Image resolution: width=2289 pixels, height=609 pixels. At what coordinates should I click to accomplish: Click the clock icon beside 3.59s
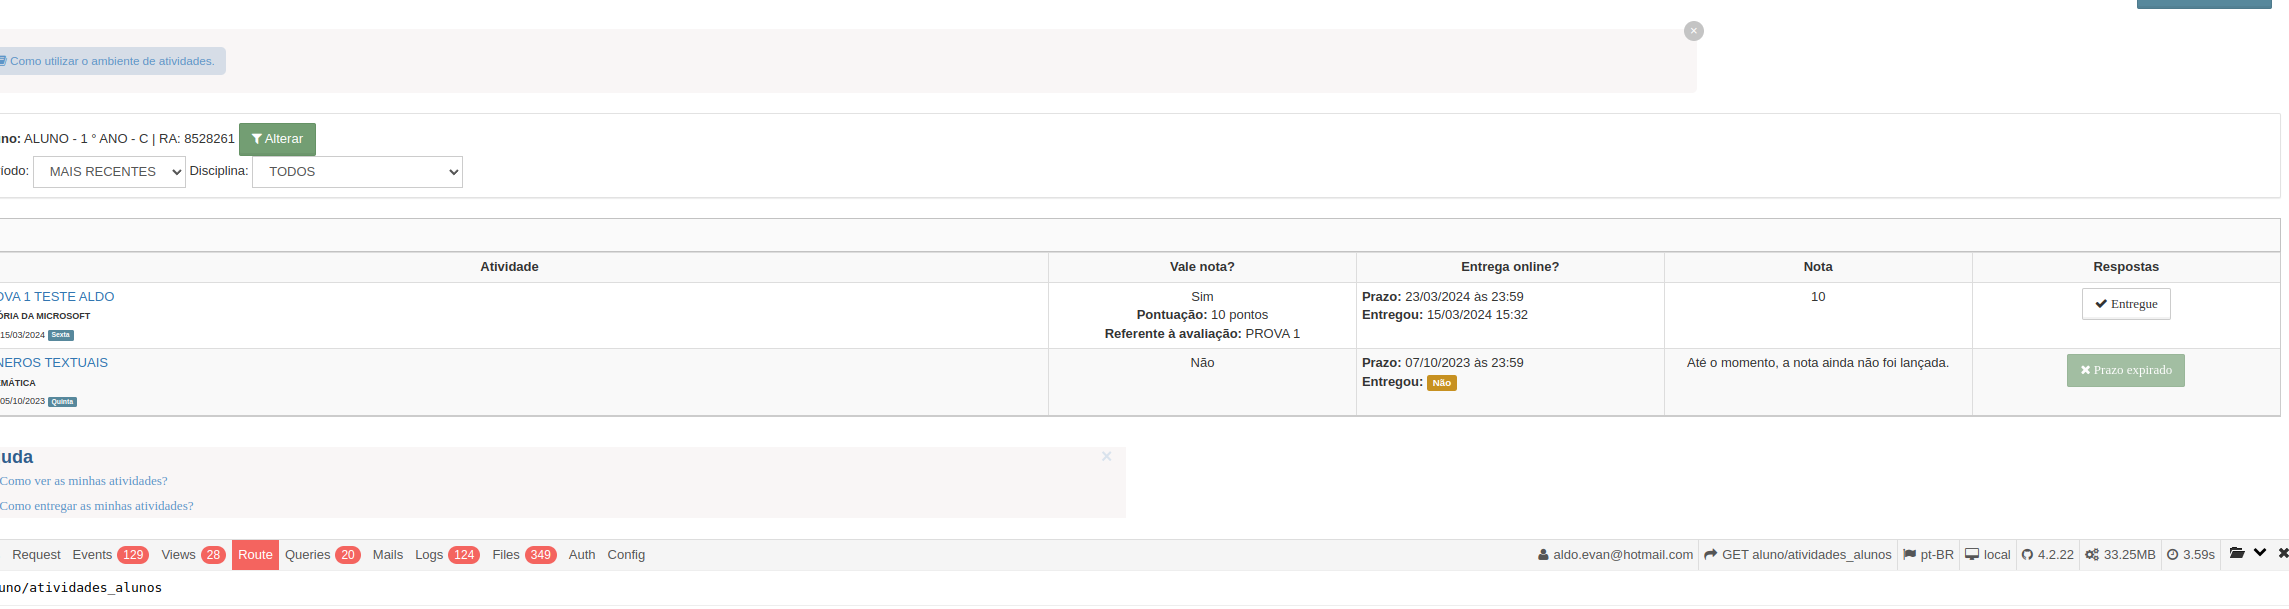tap(2173, 555)
